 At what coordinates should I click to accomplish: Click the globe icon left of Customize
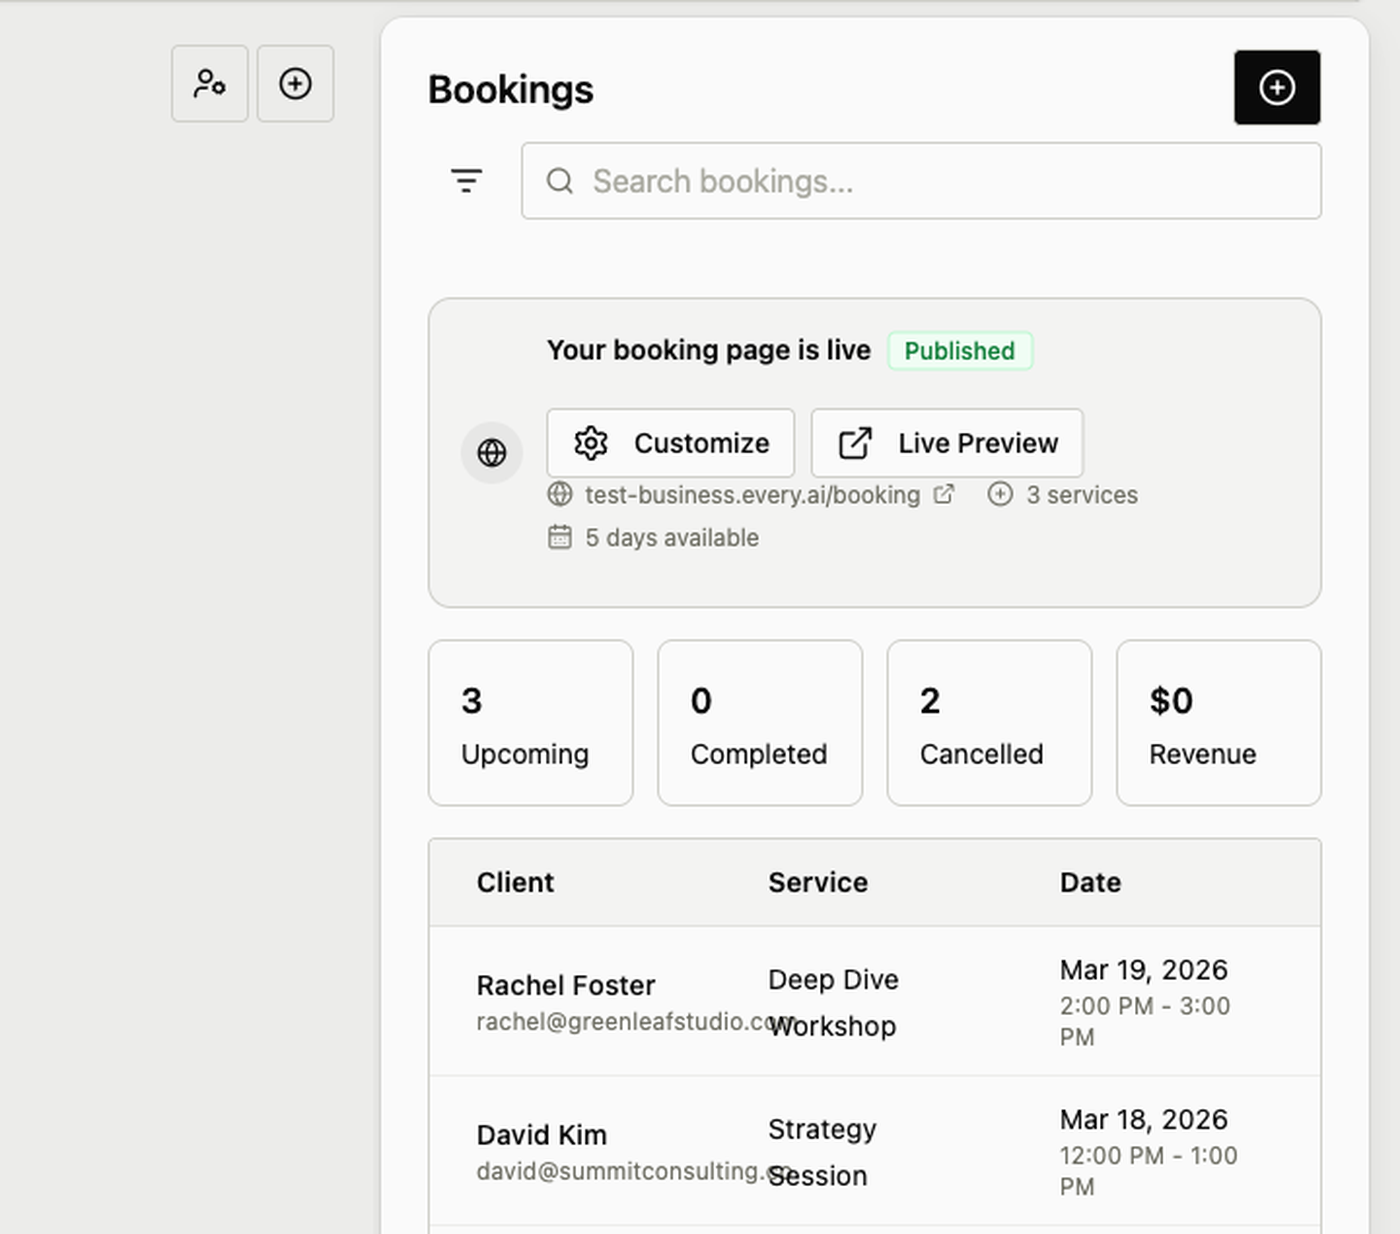[491, 452]
